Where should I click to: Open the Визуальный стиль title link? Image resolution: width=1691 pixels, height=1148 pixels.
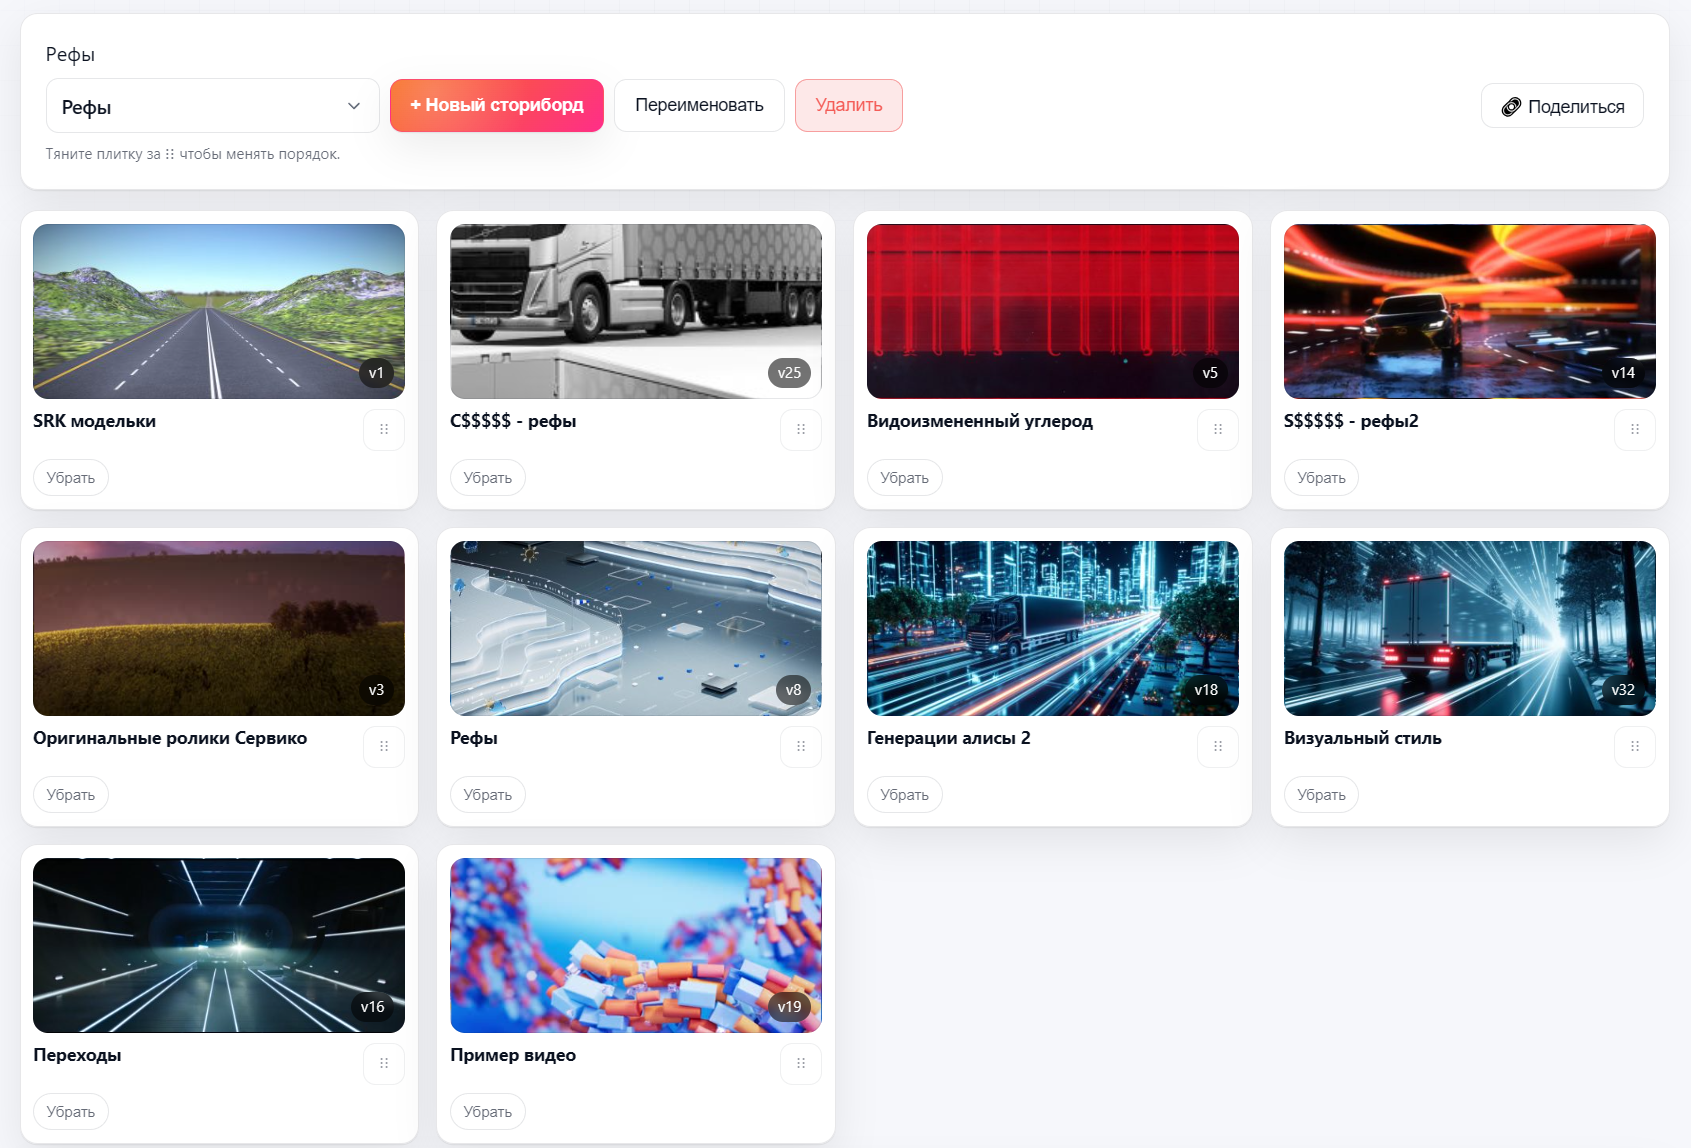point(1362,738)
